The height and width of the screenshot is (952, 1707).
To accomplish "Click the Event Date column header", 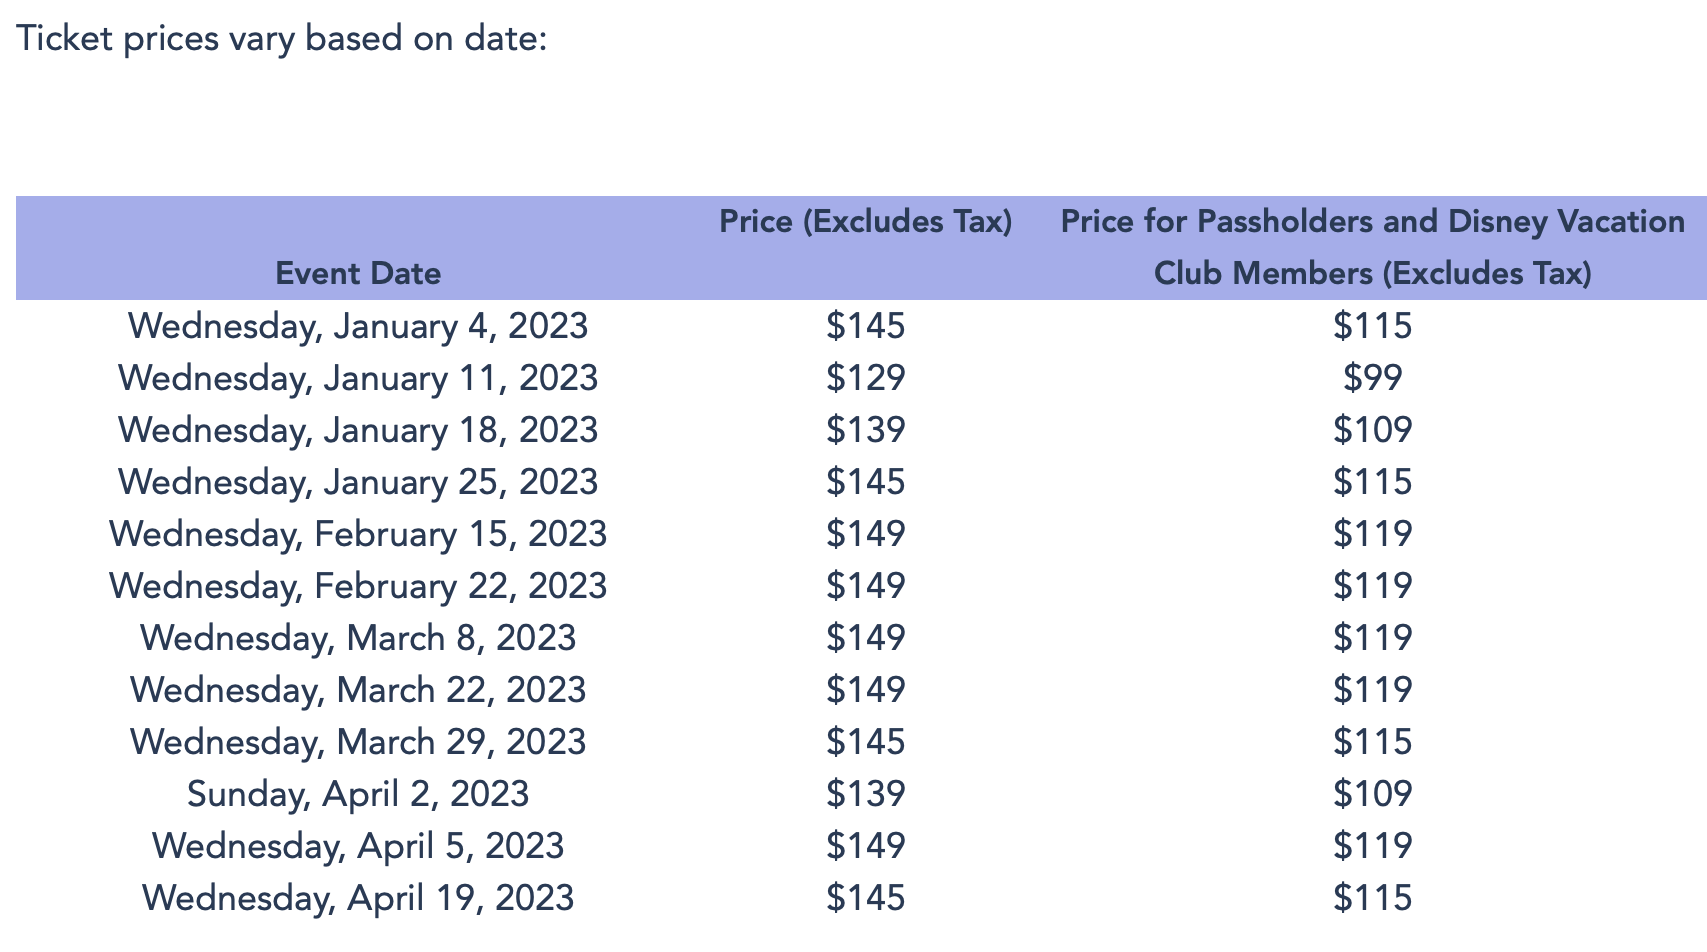I will click(x=358, y=273).
